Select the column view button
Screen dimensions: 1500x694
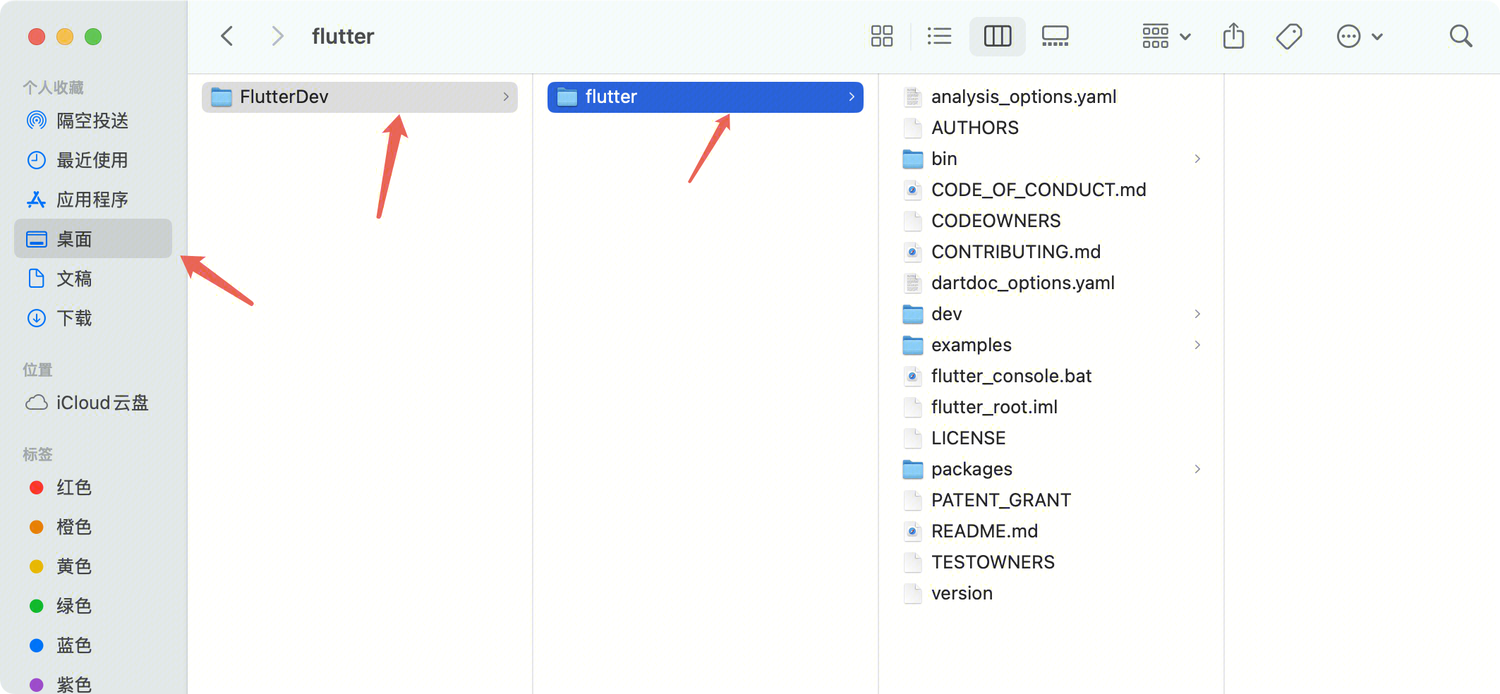(x=997, y=37)
